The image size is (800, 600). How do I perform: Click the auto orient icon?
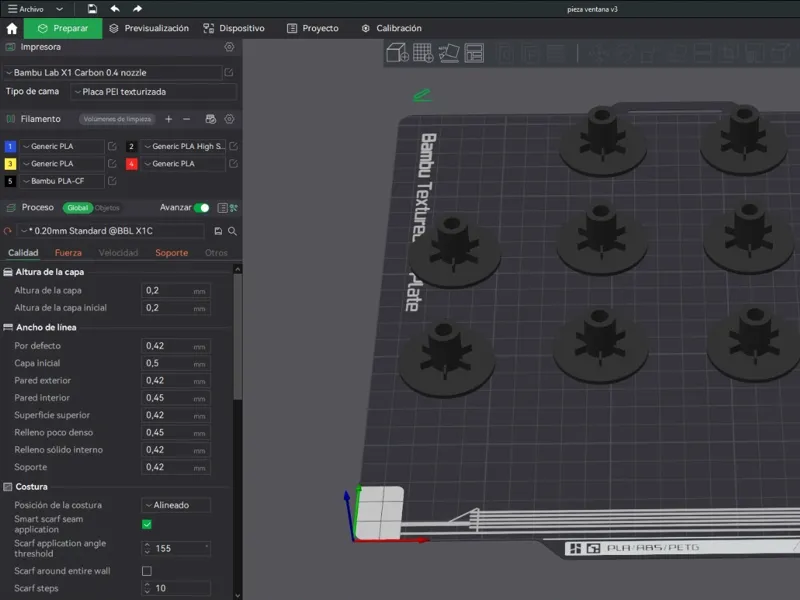(448, 53)
